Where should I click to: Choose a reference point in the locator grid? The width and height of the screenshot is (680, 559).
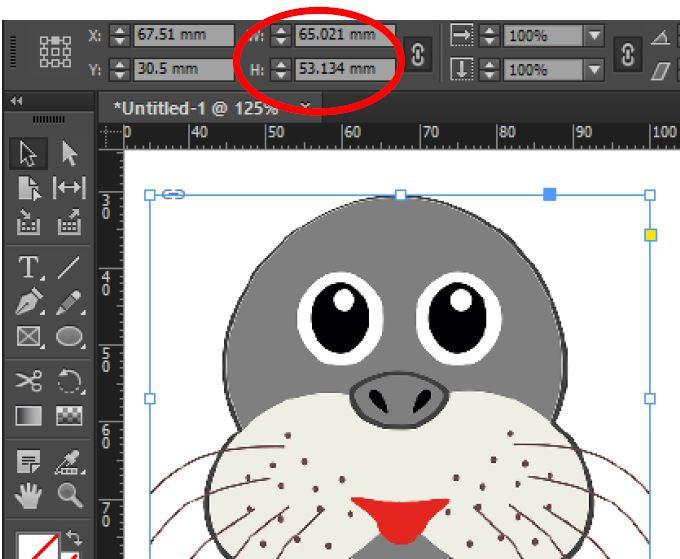(x=56, y=52)
